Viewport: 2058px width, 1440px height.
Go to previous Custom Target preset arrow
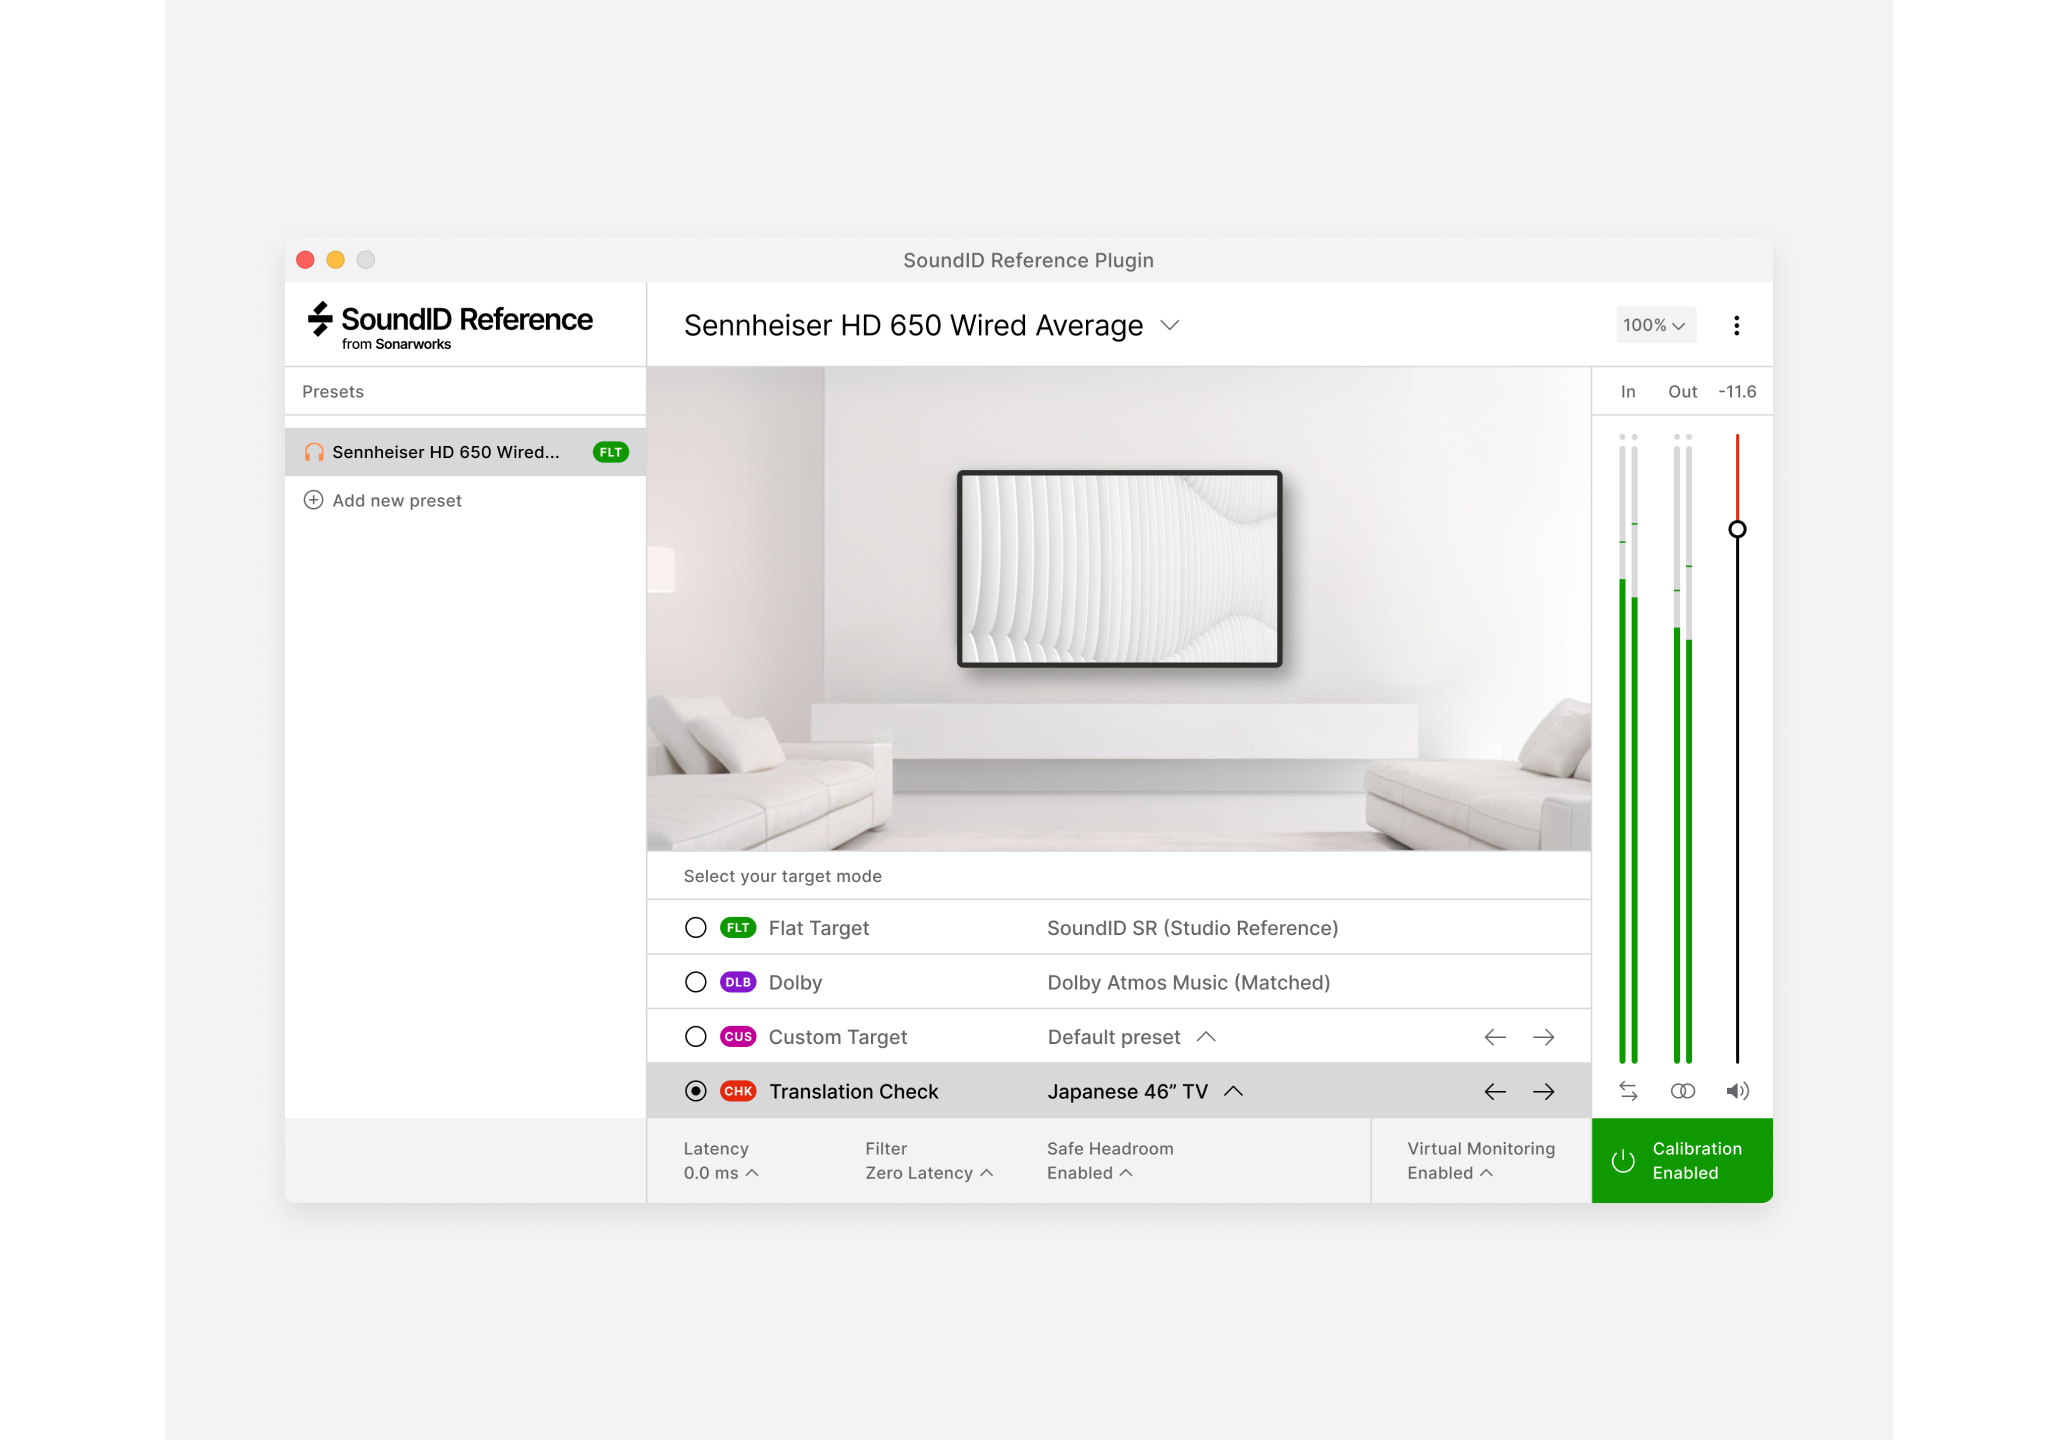[x=1495, y=1037]
